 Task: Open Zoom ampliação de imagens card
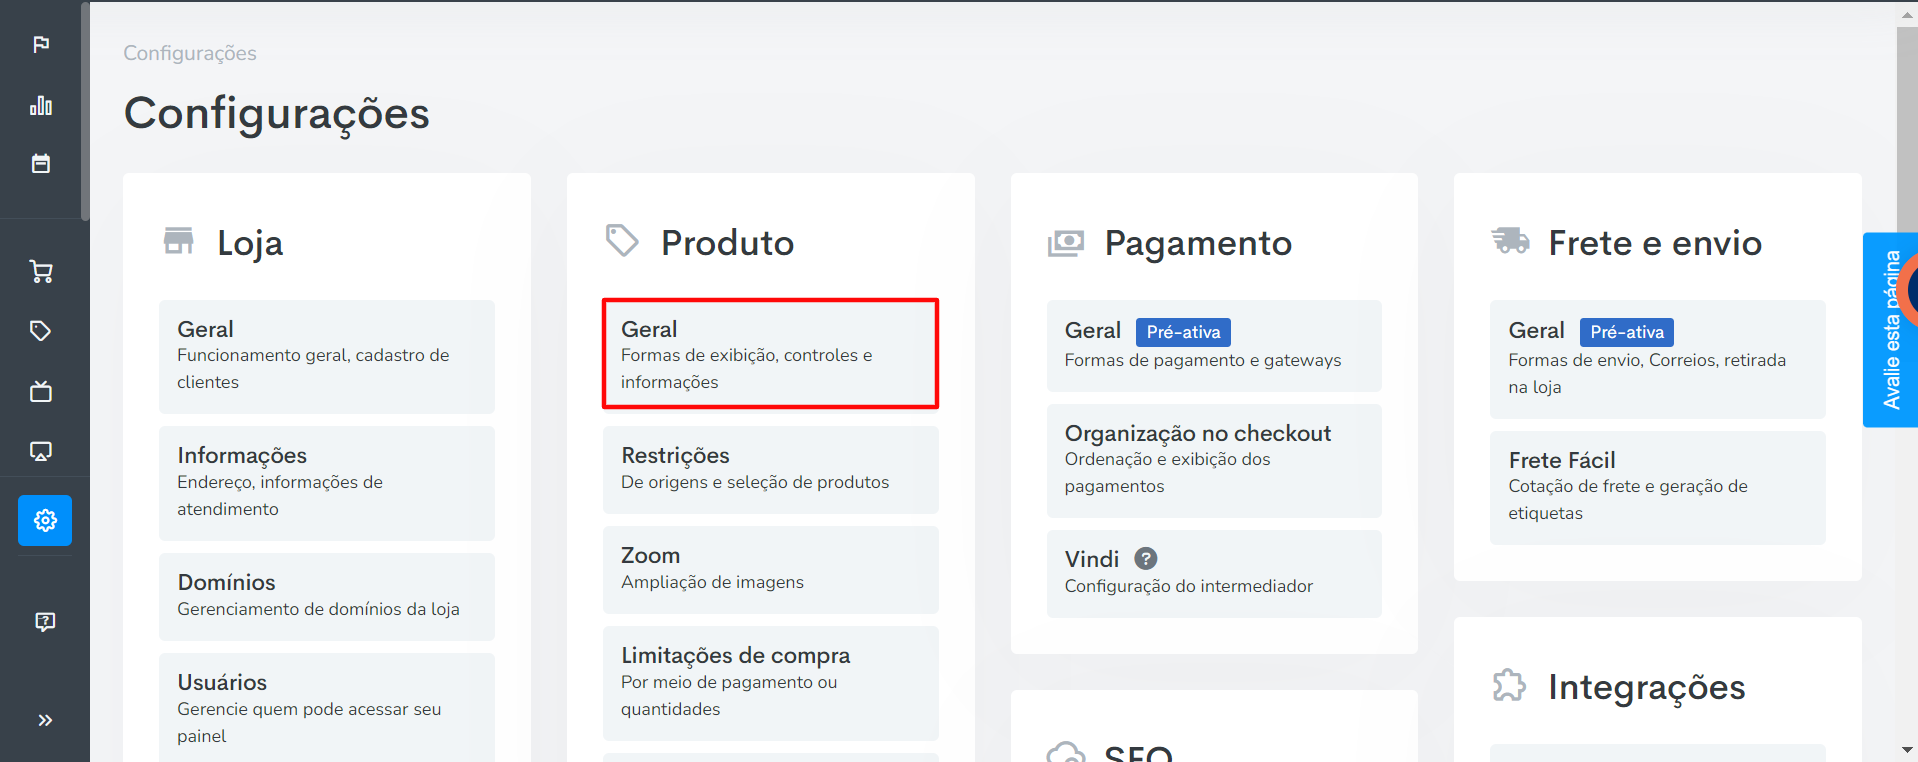[770, 569]
